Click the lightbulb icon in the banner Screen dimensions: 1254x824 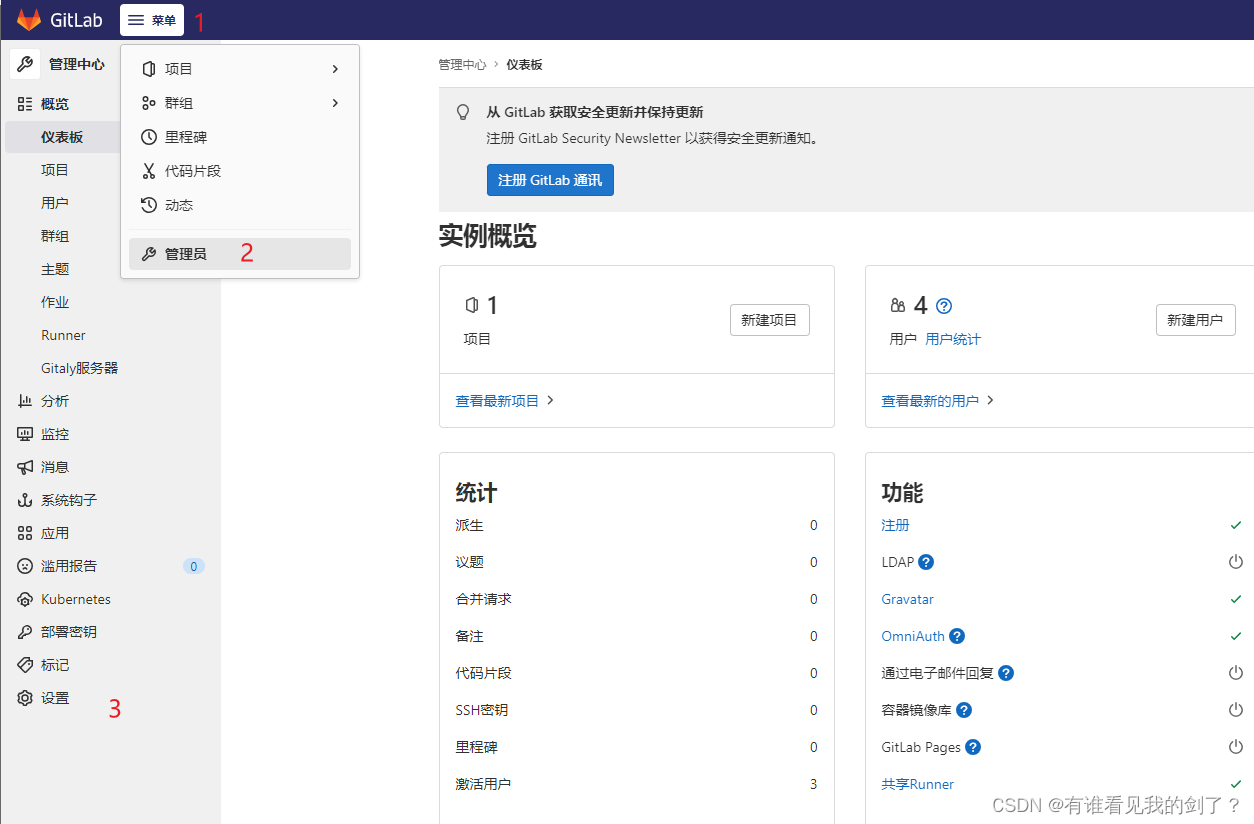[x=463, y=112]
